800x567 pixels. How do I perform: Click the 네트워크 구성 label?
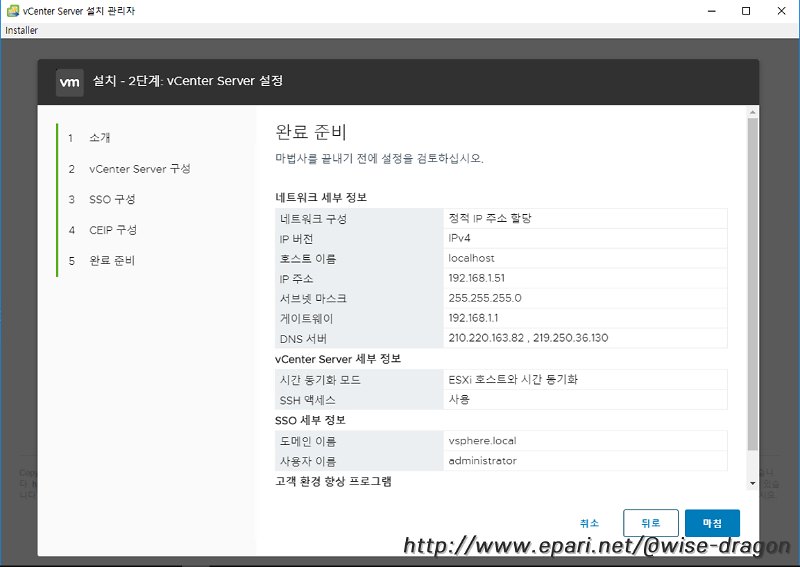313,219
